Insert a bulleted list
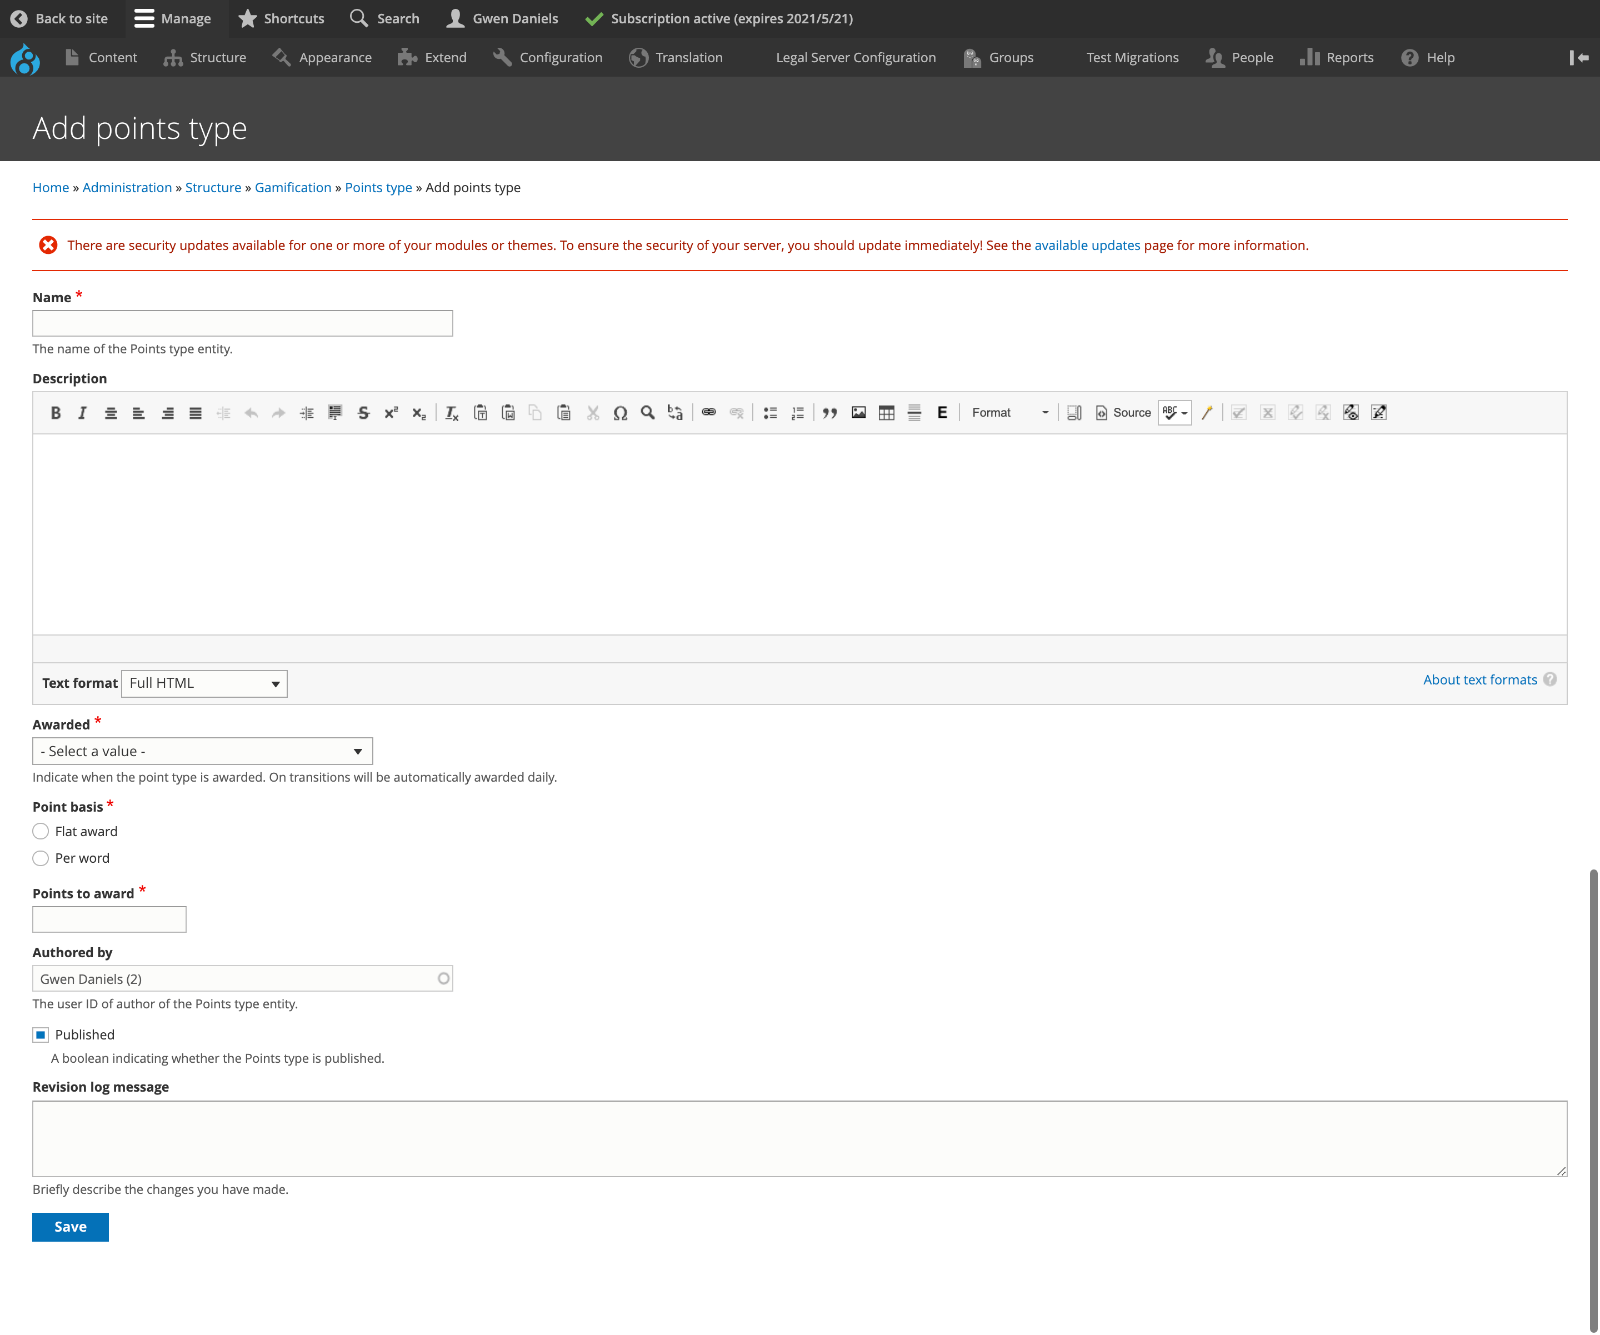The width and height of the screenshot is (1600, 1335). click(x=770, y=413)
